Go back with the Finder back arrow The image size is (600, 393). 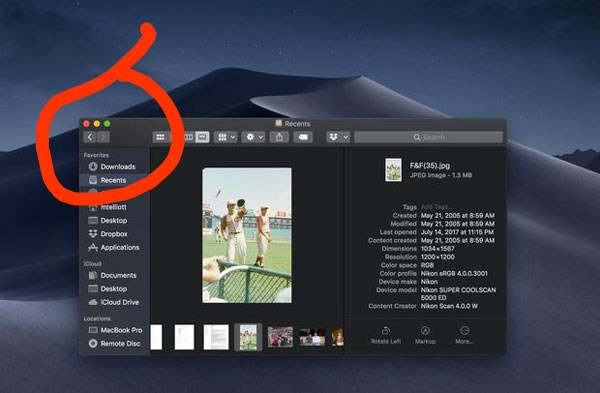(x=90, y=137)
